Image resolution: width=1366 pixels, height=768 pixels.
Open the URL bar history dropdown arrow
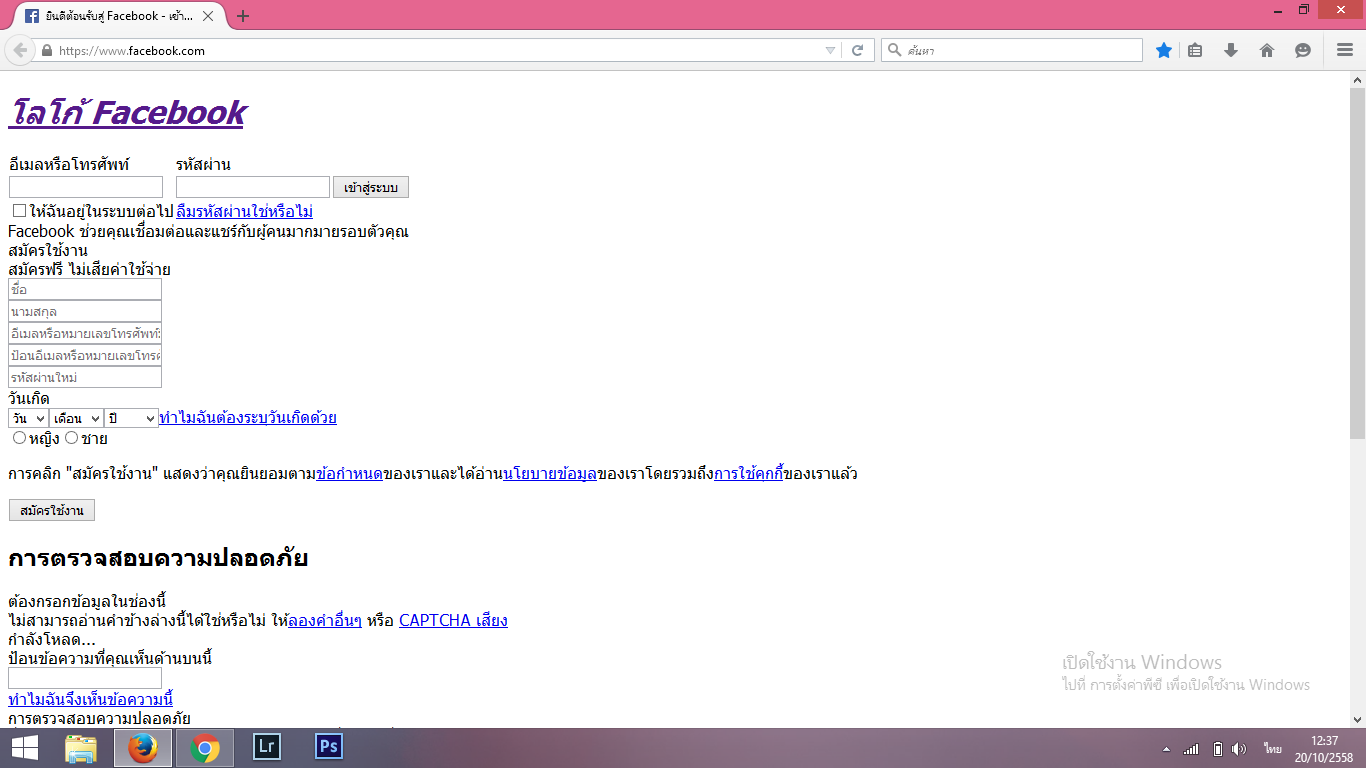tap(830, 50)
